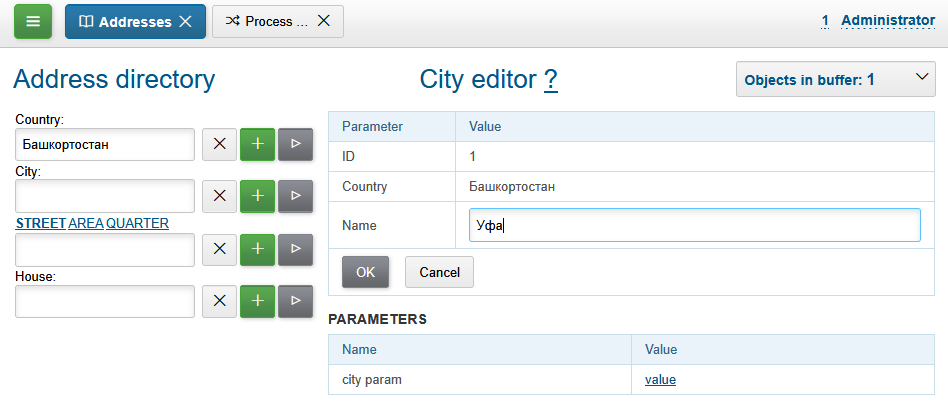Add a new city with plus button
Viewport: 948px width, 410px height.
257,196
